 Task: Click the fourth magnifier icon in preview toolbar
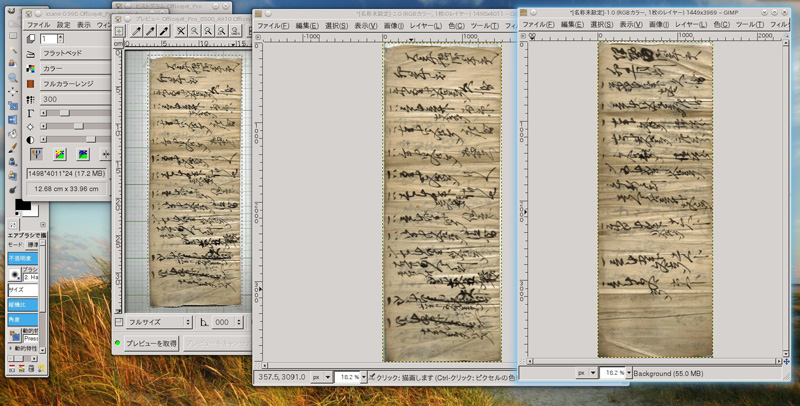pyautogui.click(x=235, y=31)
